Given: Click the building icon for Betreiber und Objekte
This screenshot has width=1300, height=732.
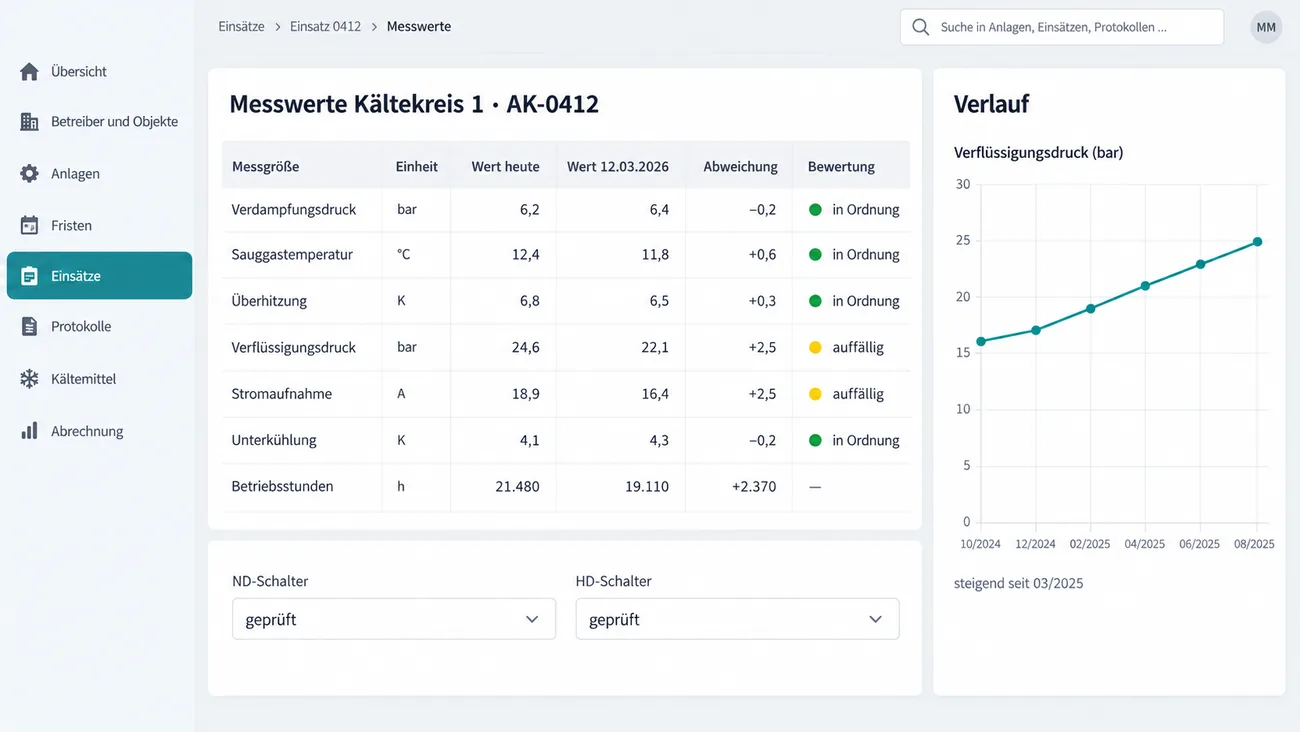Looking at the screenshot, I should coord(30,122).
